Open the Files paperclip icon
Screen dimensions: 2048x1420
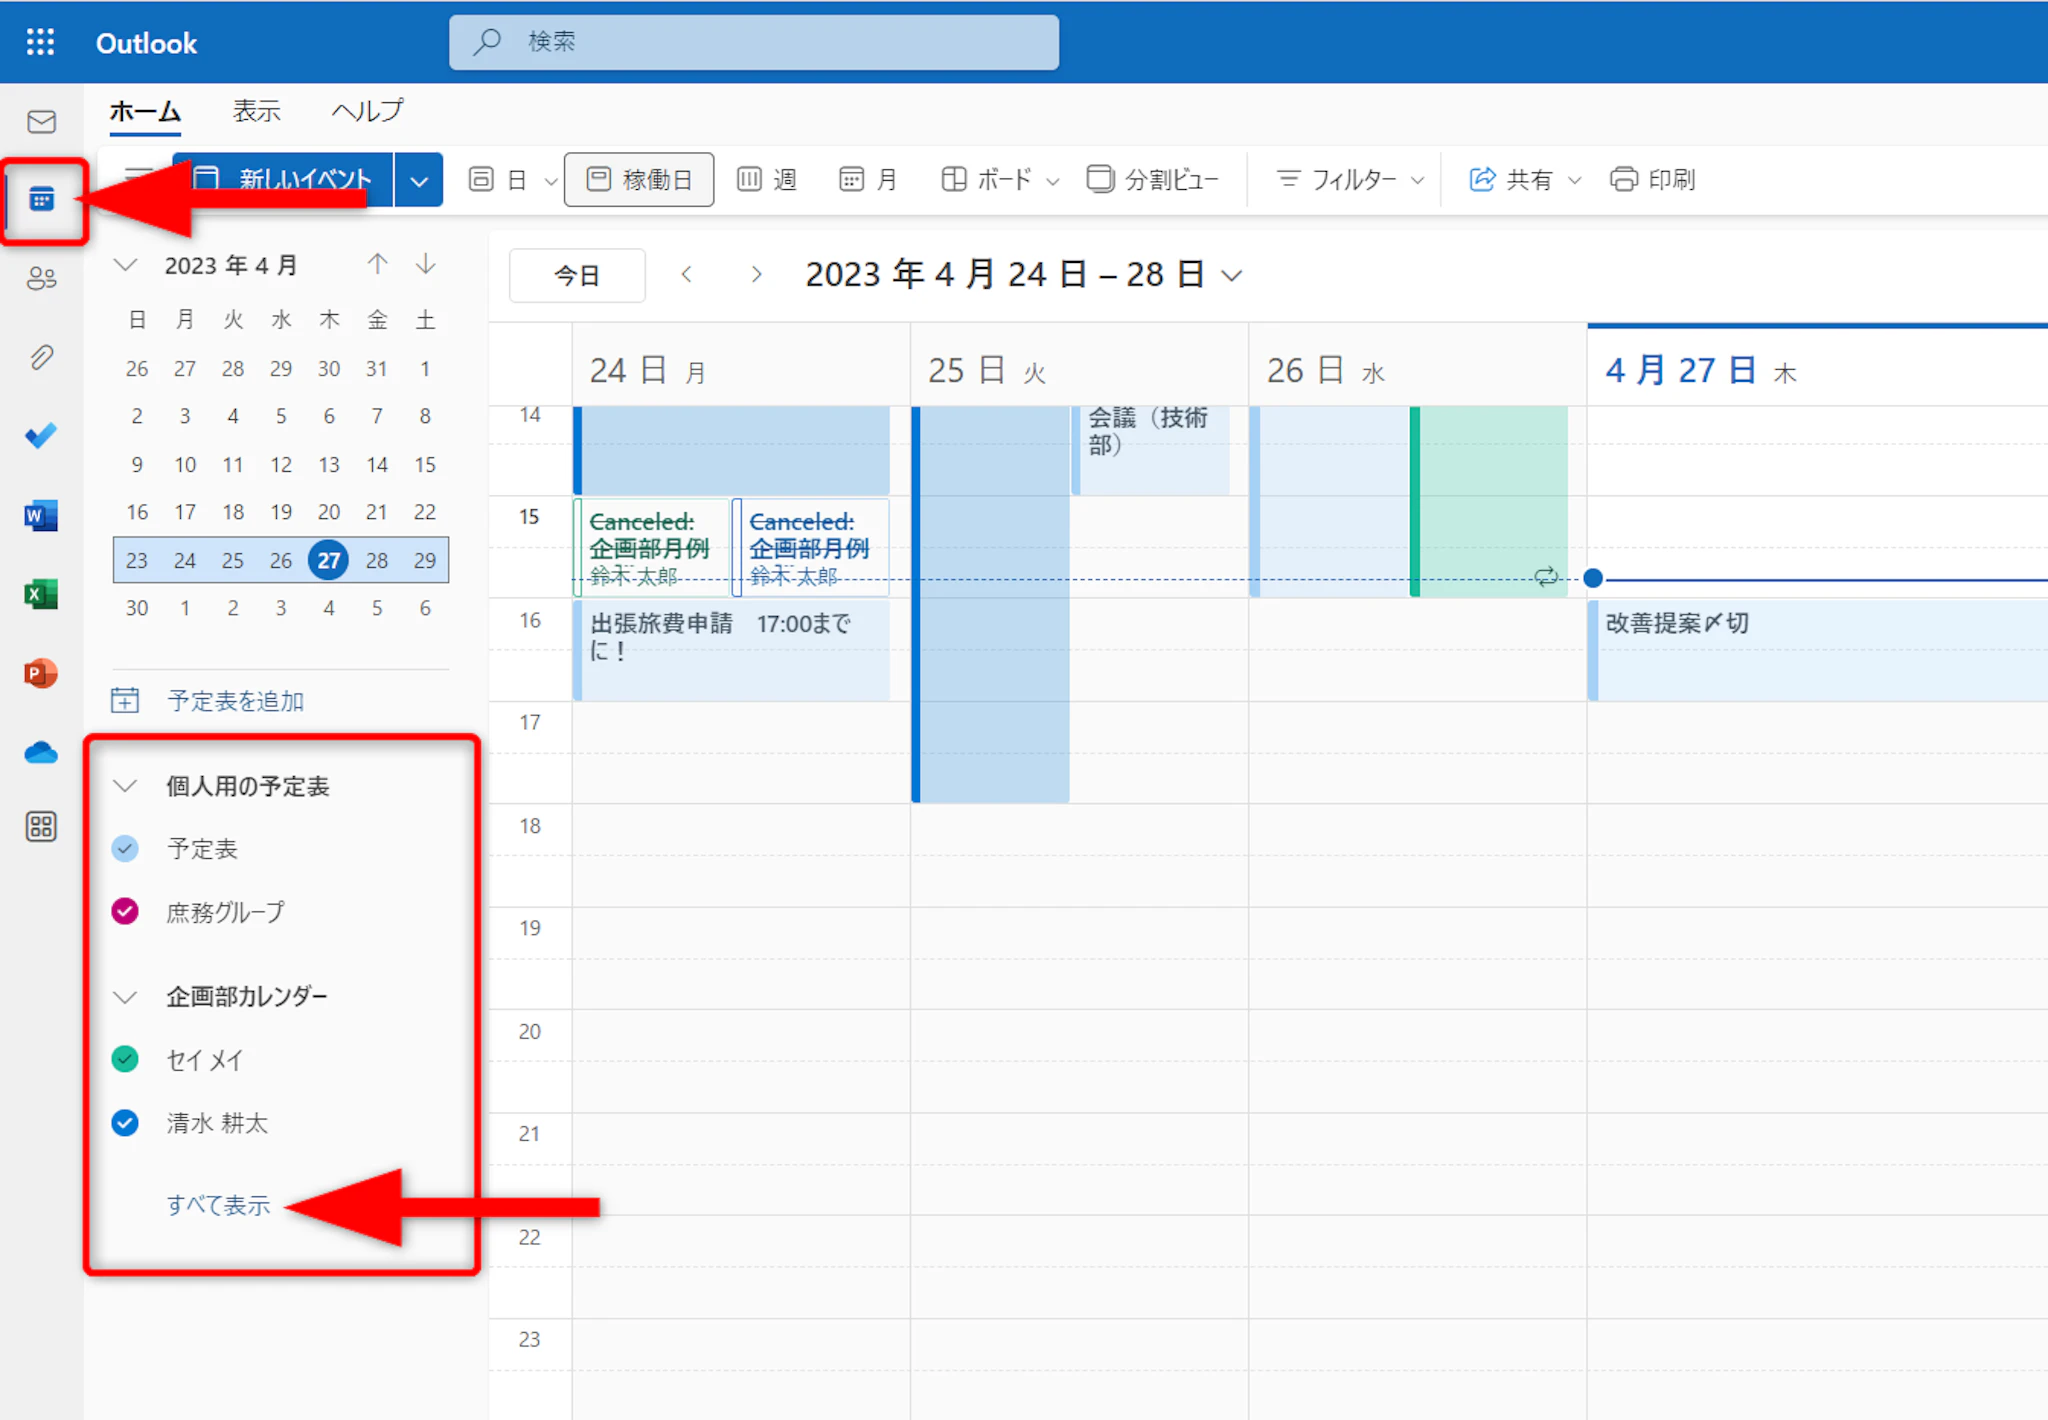click(x=41, y=357)
